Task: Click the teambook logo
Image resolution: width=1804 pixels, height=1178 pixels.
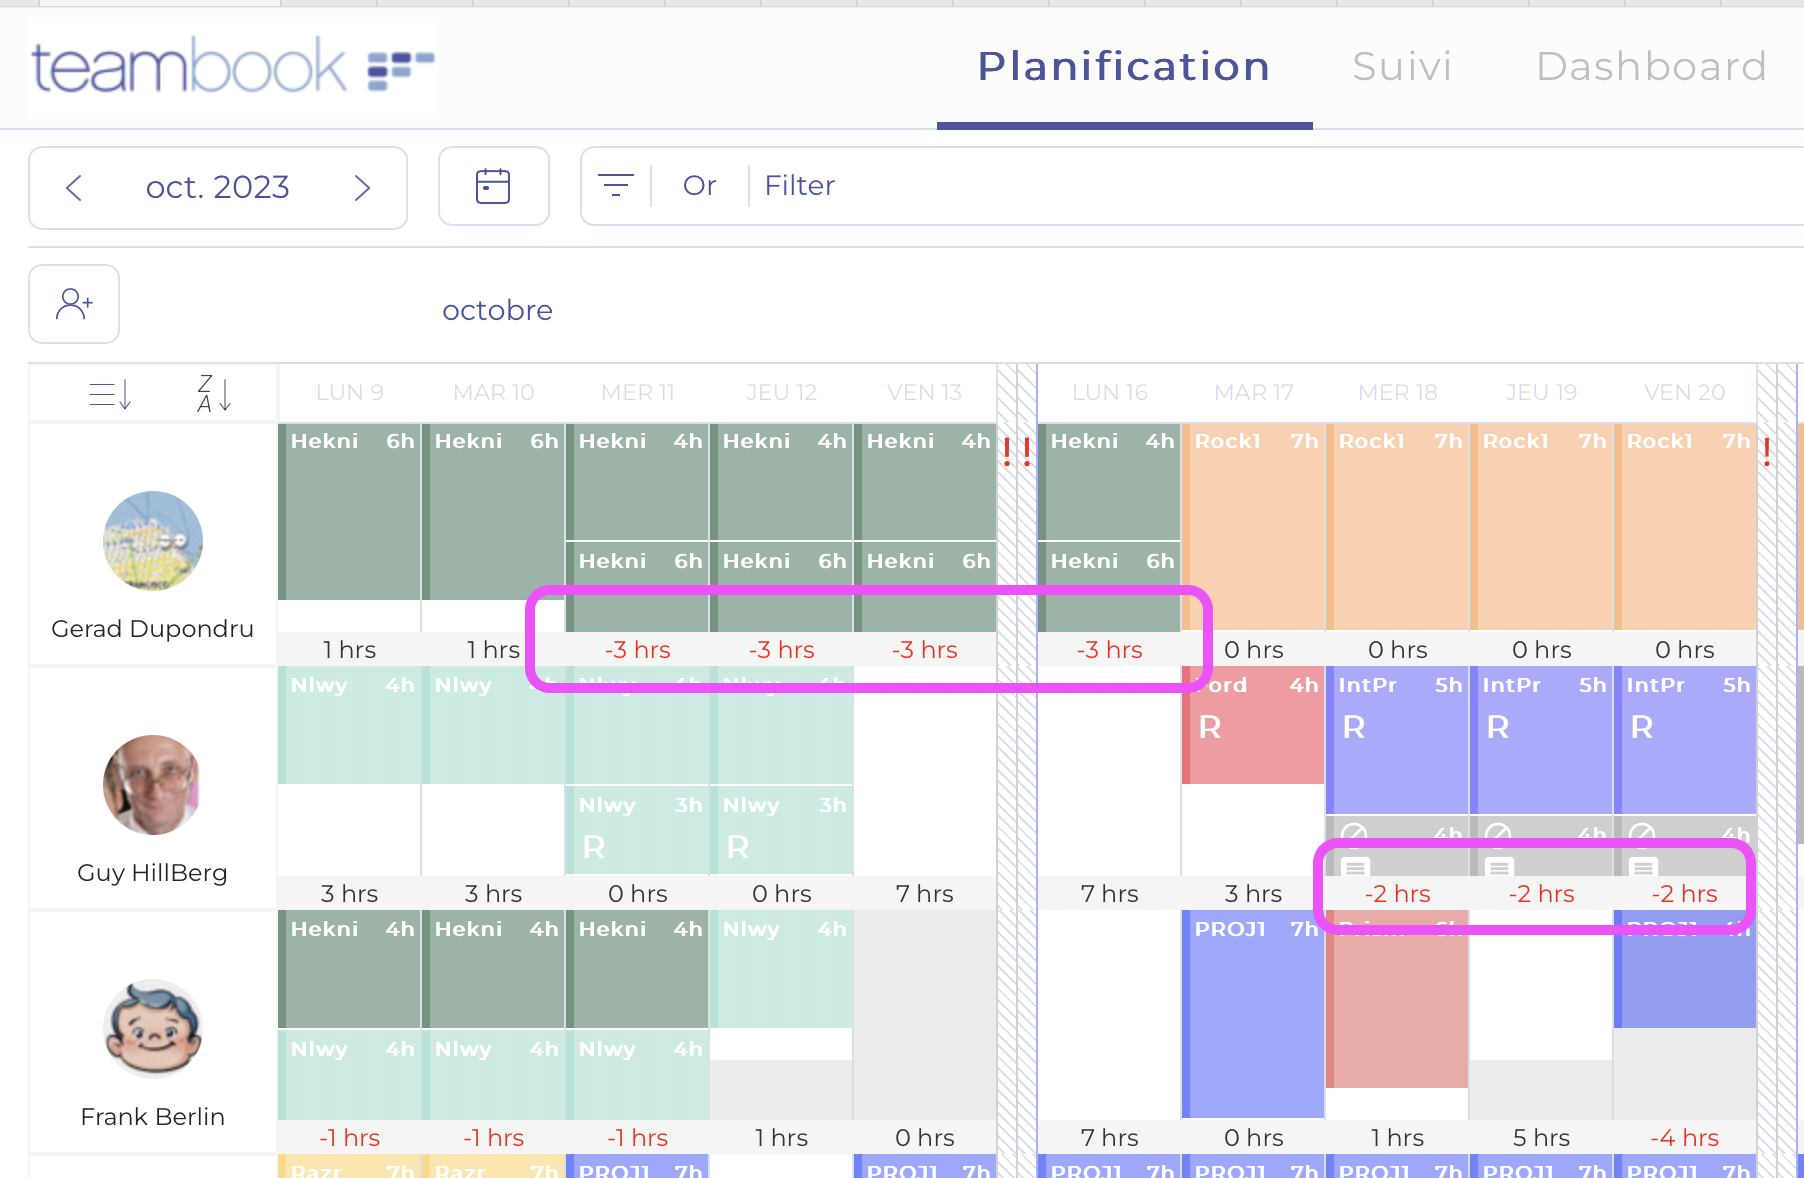Action: pyautogui.click(x=232, y=67)
